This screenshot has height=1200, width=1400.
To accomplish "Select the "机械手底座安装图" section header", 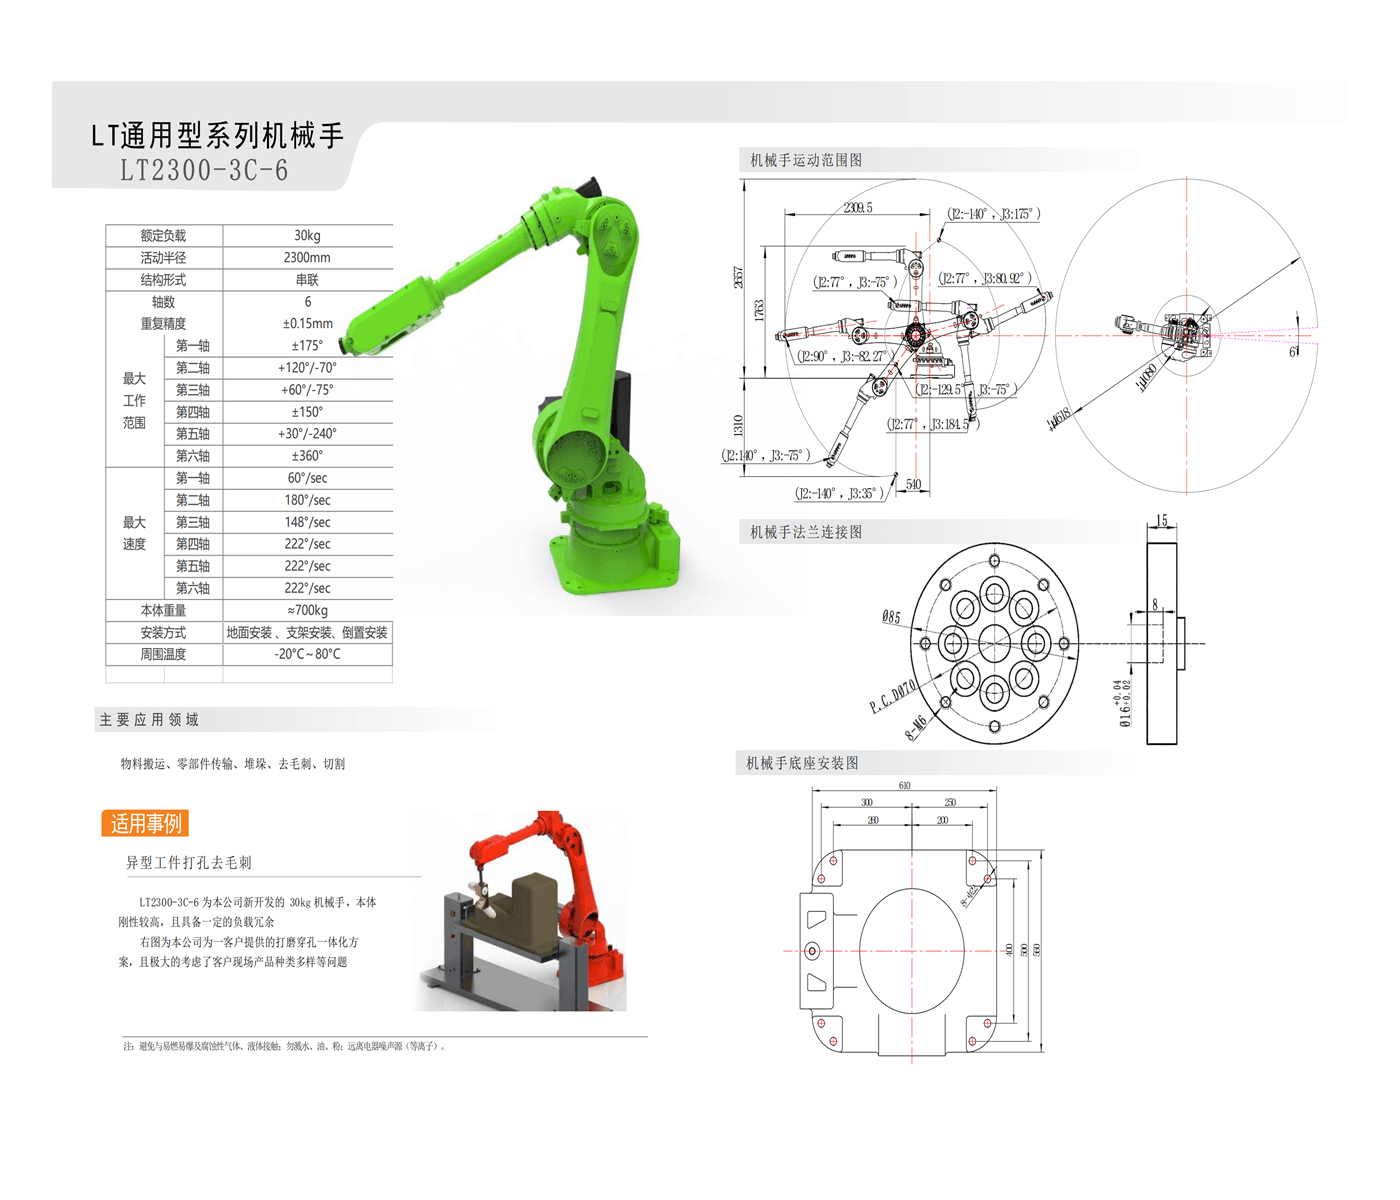I will tap(802, 763).
